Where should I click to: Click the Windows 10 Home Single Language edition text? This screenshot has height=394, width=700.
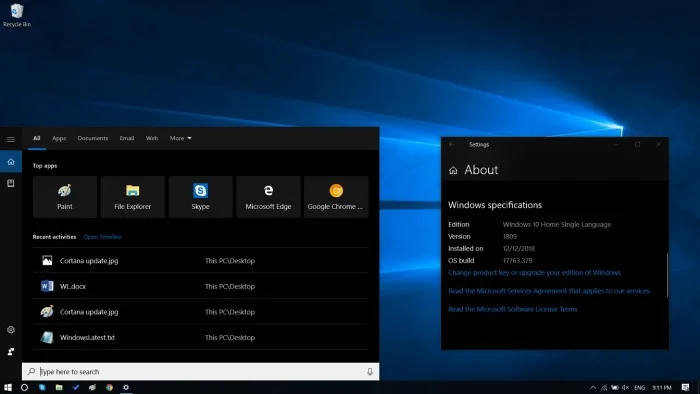click(x=557, y=224)
